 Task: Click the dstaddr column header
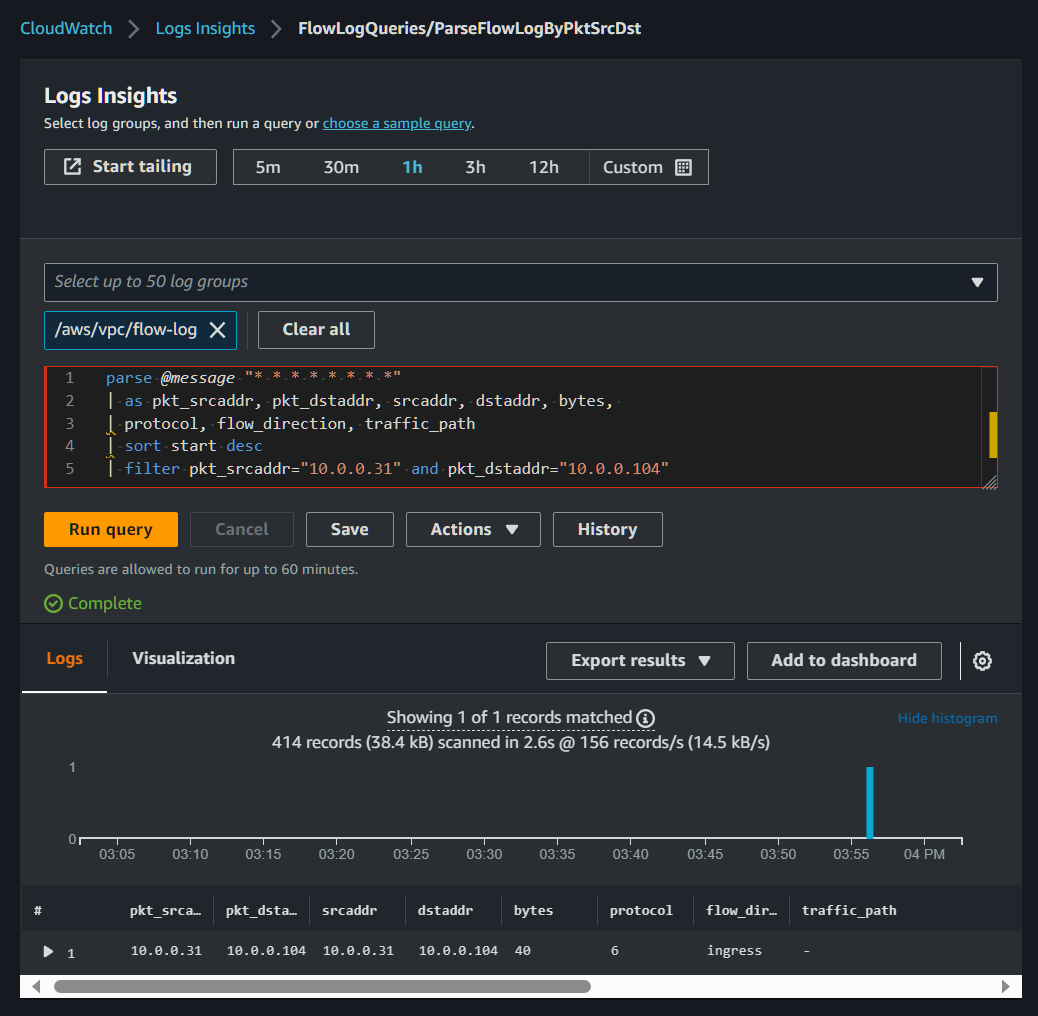[446, 911]
